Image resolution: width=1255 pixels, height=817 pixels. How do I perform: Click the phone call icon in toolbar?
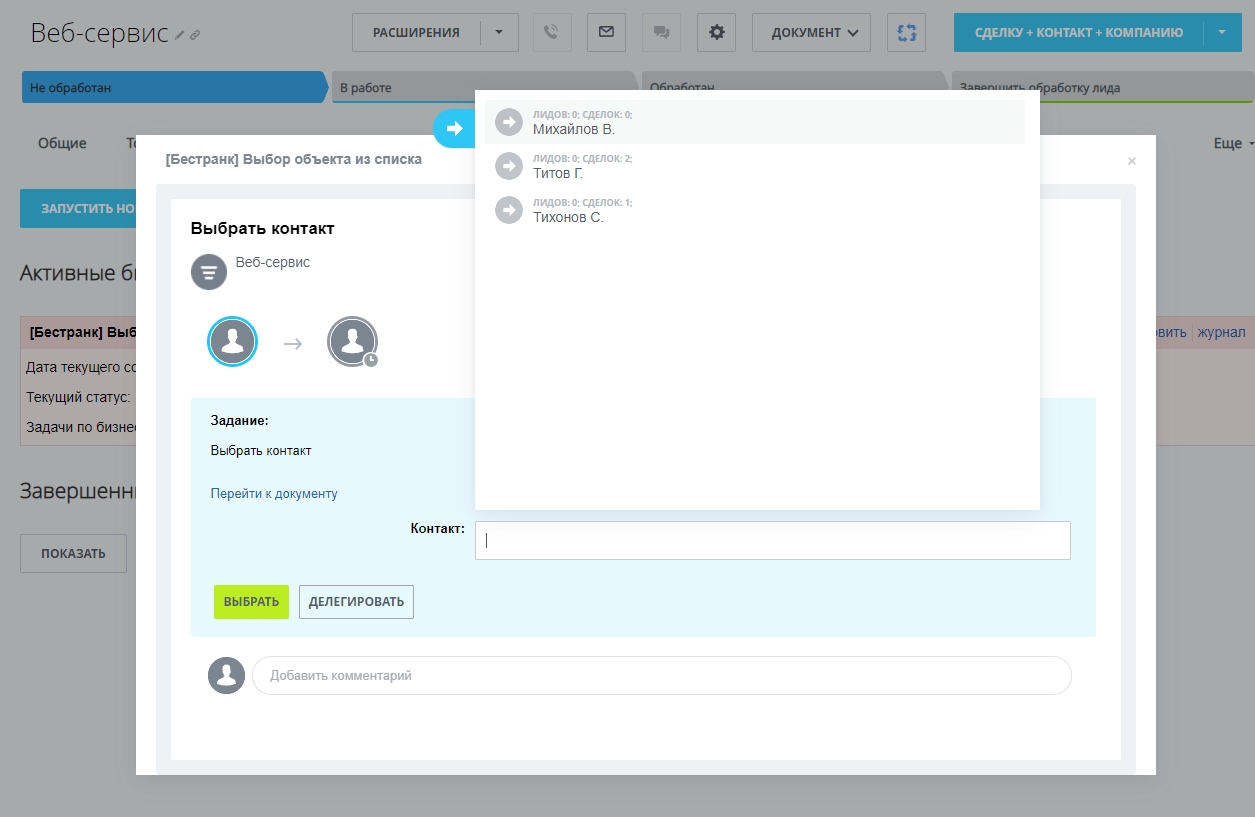click(552, 32)
